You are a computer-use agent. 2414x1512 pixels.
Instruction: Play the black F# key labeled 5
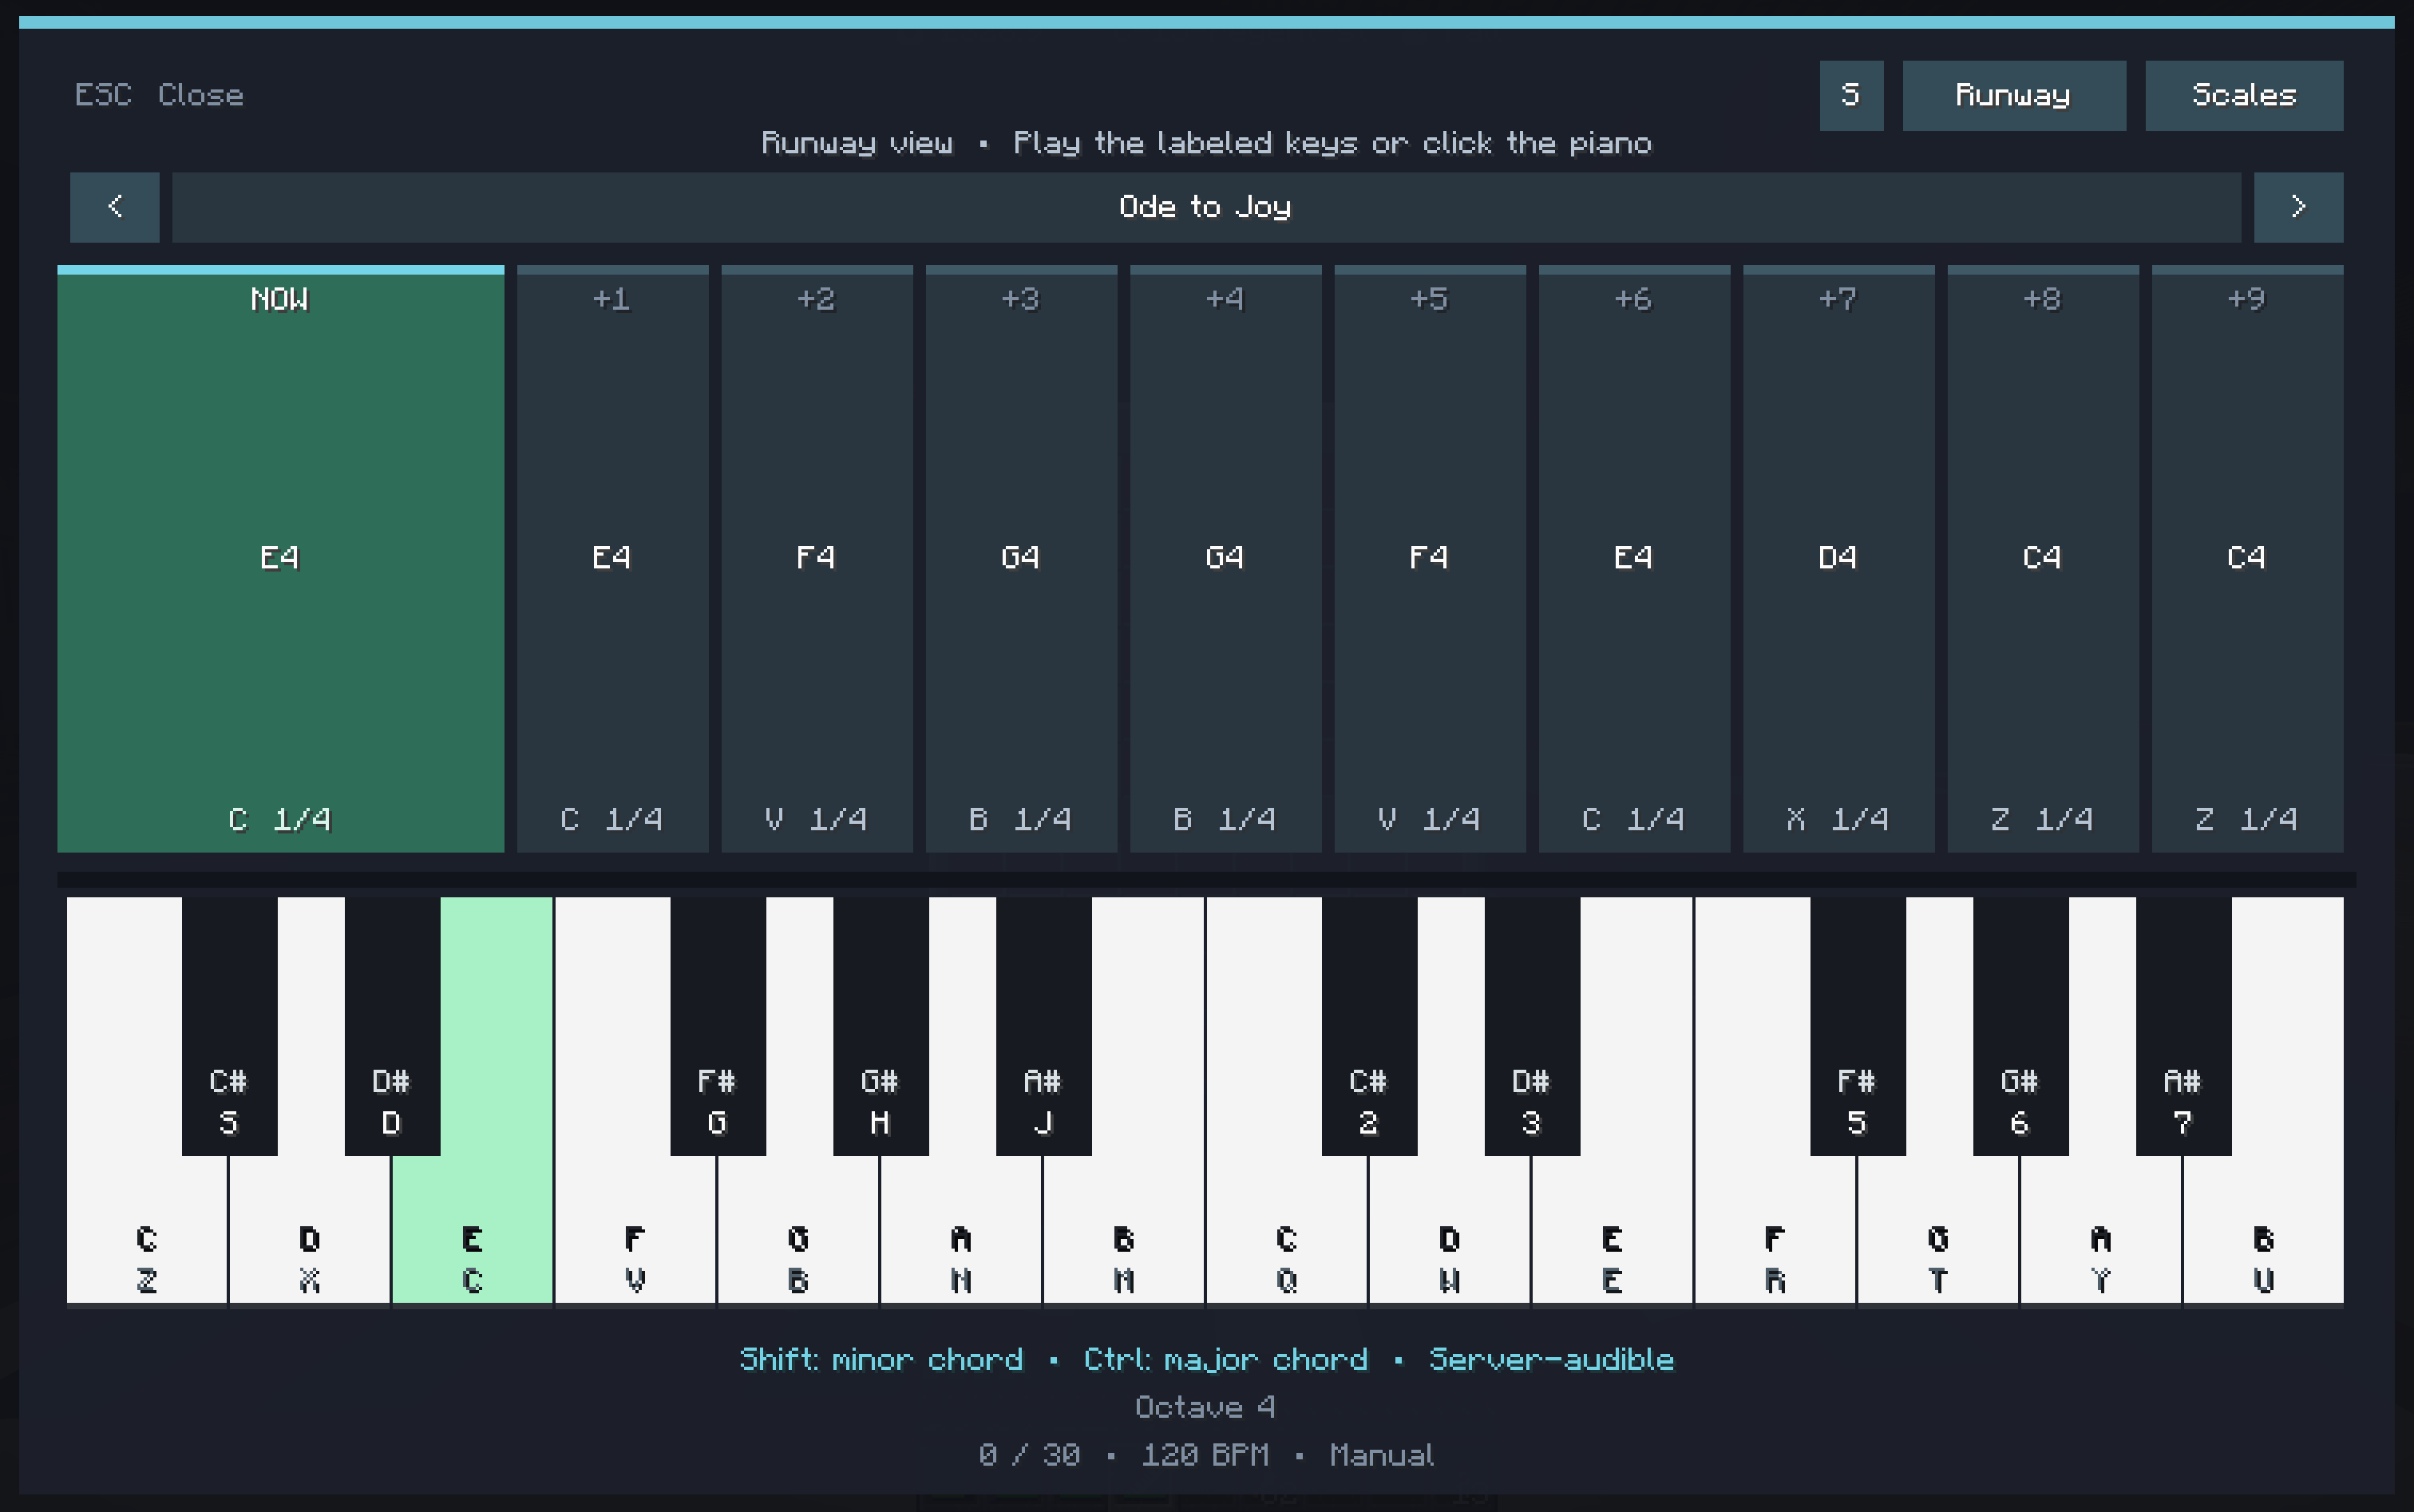click(x=1858, y=1026)
